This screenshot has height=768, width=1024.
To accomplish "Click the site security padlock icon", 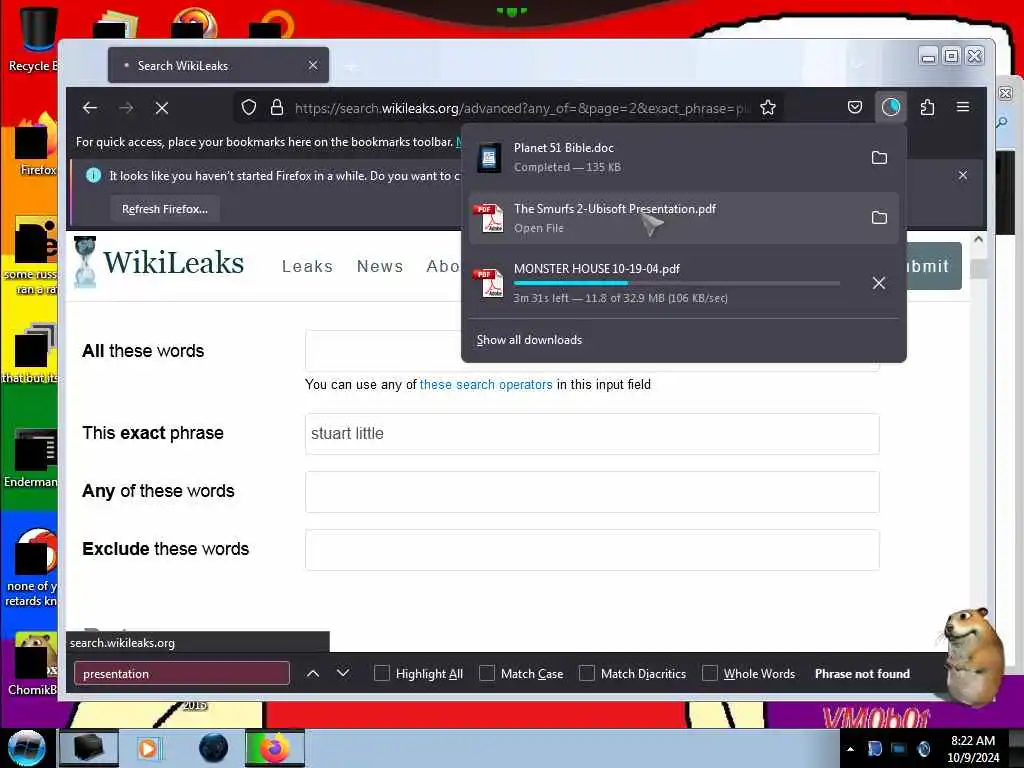I will (277, 108).
